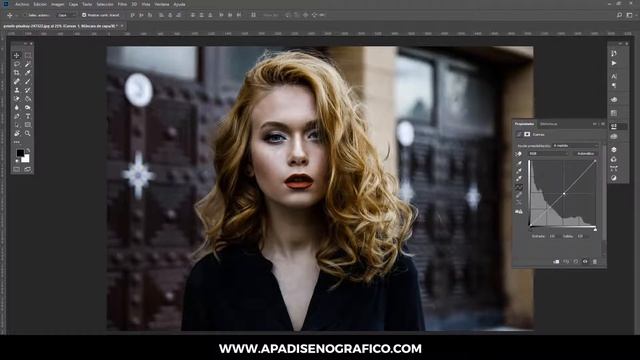Select the Rectangular Marquee tool

(x=28, y=56)
